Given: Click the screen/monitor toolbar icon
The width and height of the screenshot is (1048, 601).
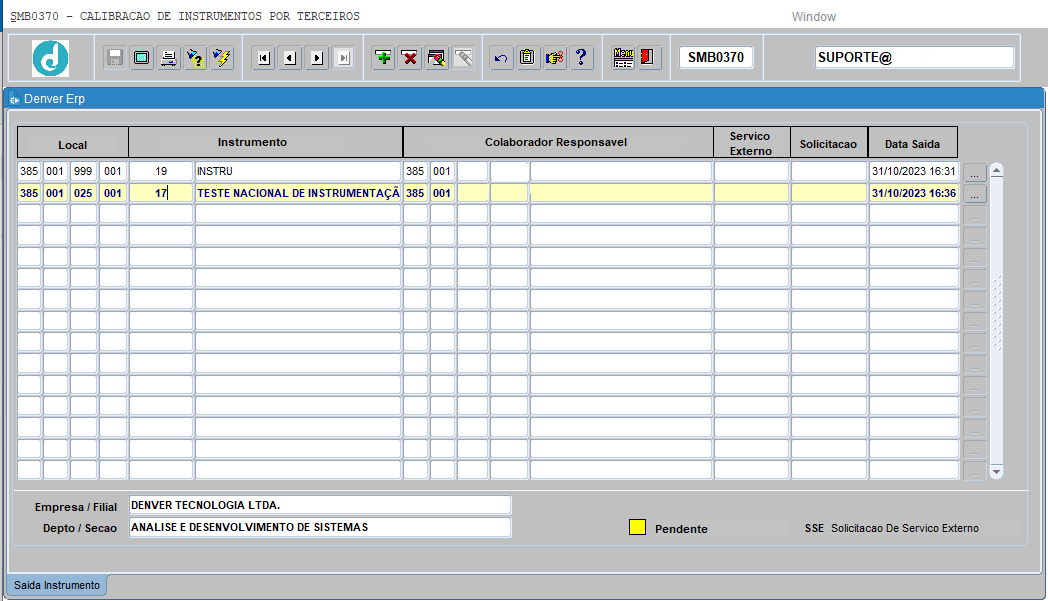Looking at the screenshot, I should (142, 57).
